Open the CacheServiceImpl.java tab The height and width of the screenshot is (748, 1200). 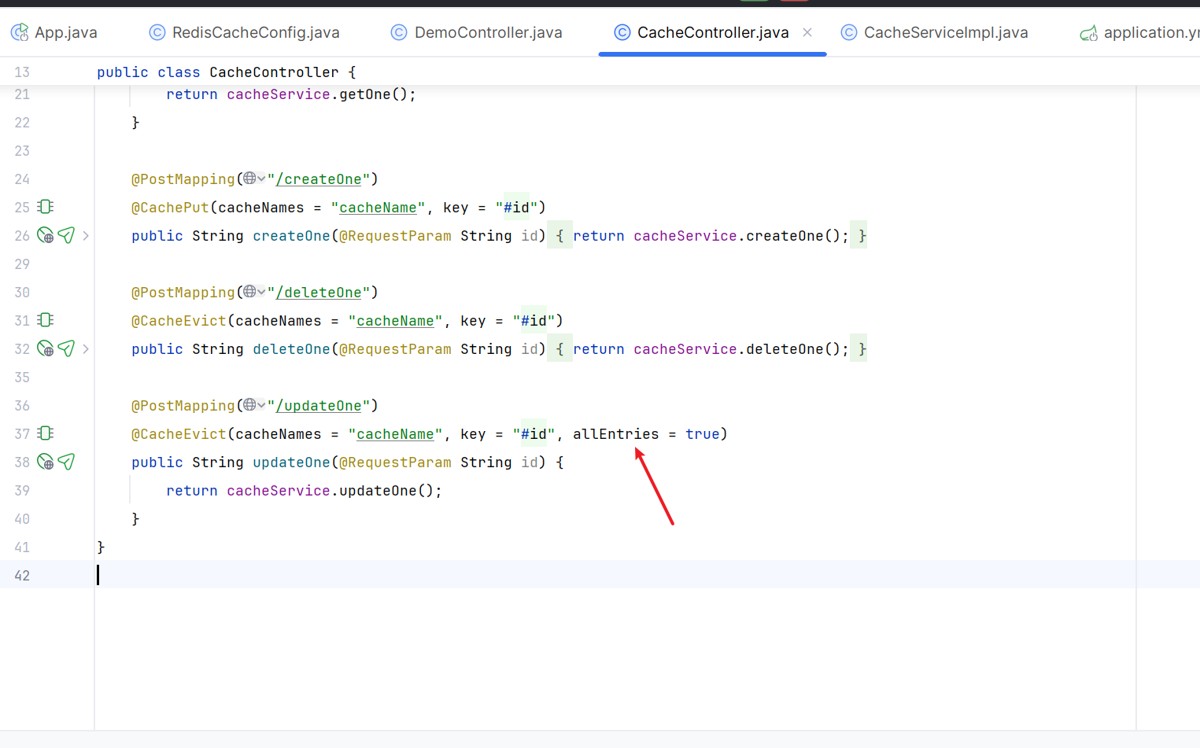click(x=935, y=32)
